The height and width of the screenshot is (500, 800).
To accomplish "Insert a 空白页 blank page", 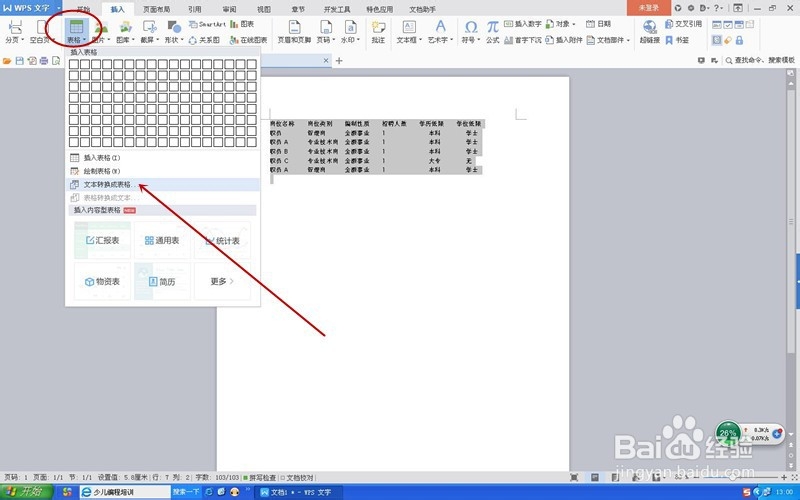I will click(x=41, y=31).
